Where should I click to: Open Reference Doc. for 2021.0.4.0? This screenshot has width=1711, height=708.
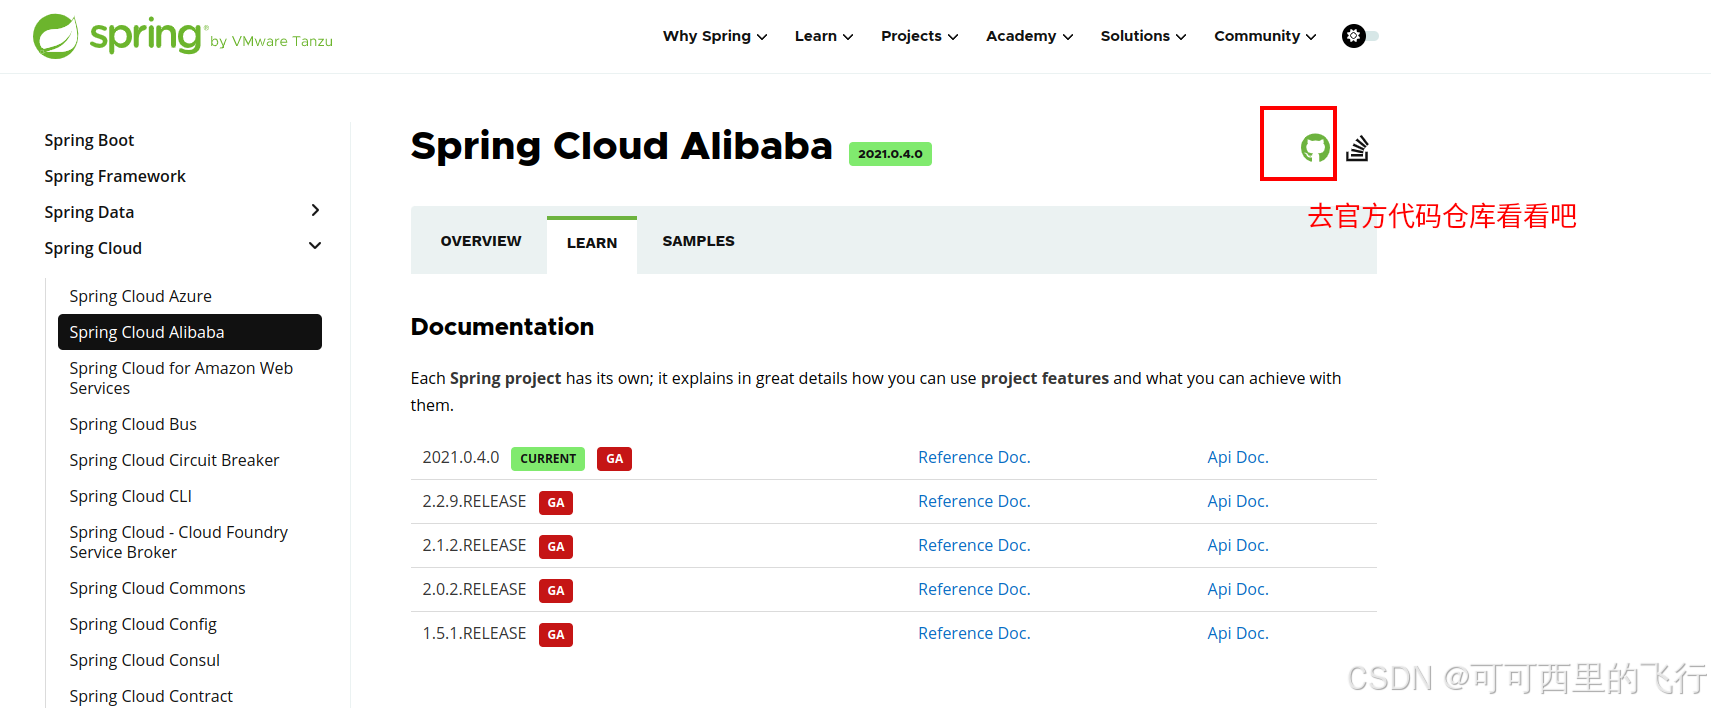tap(974, 457)
